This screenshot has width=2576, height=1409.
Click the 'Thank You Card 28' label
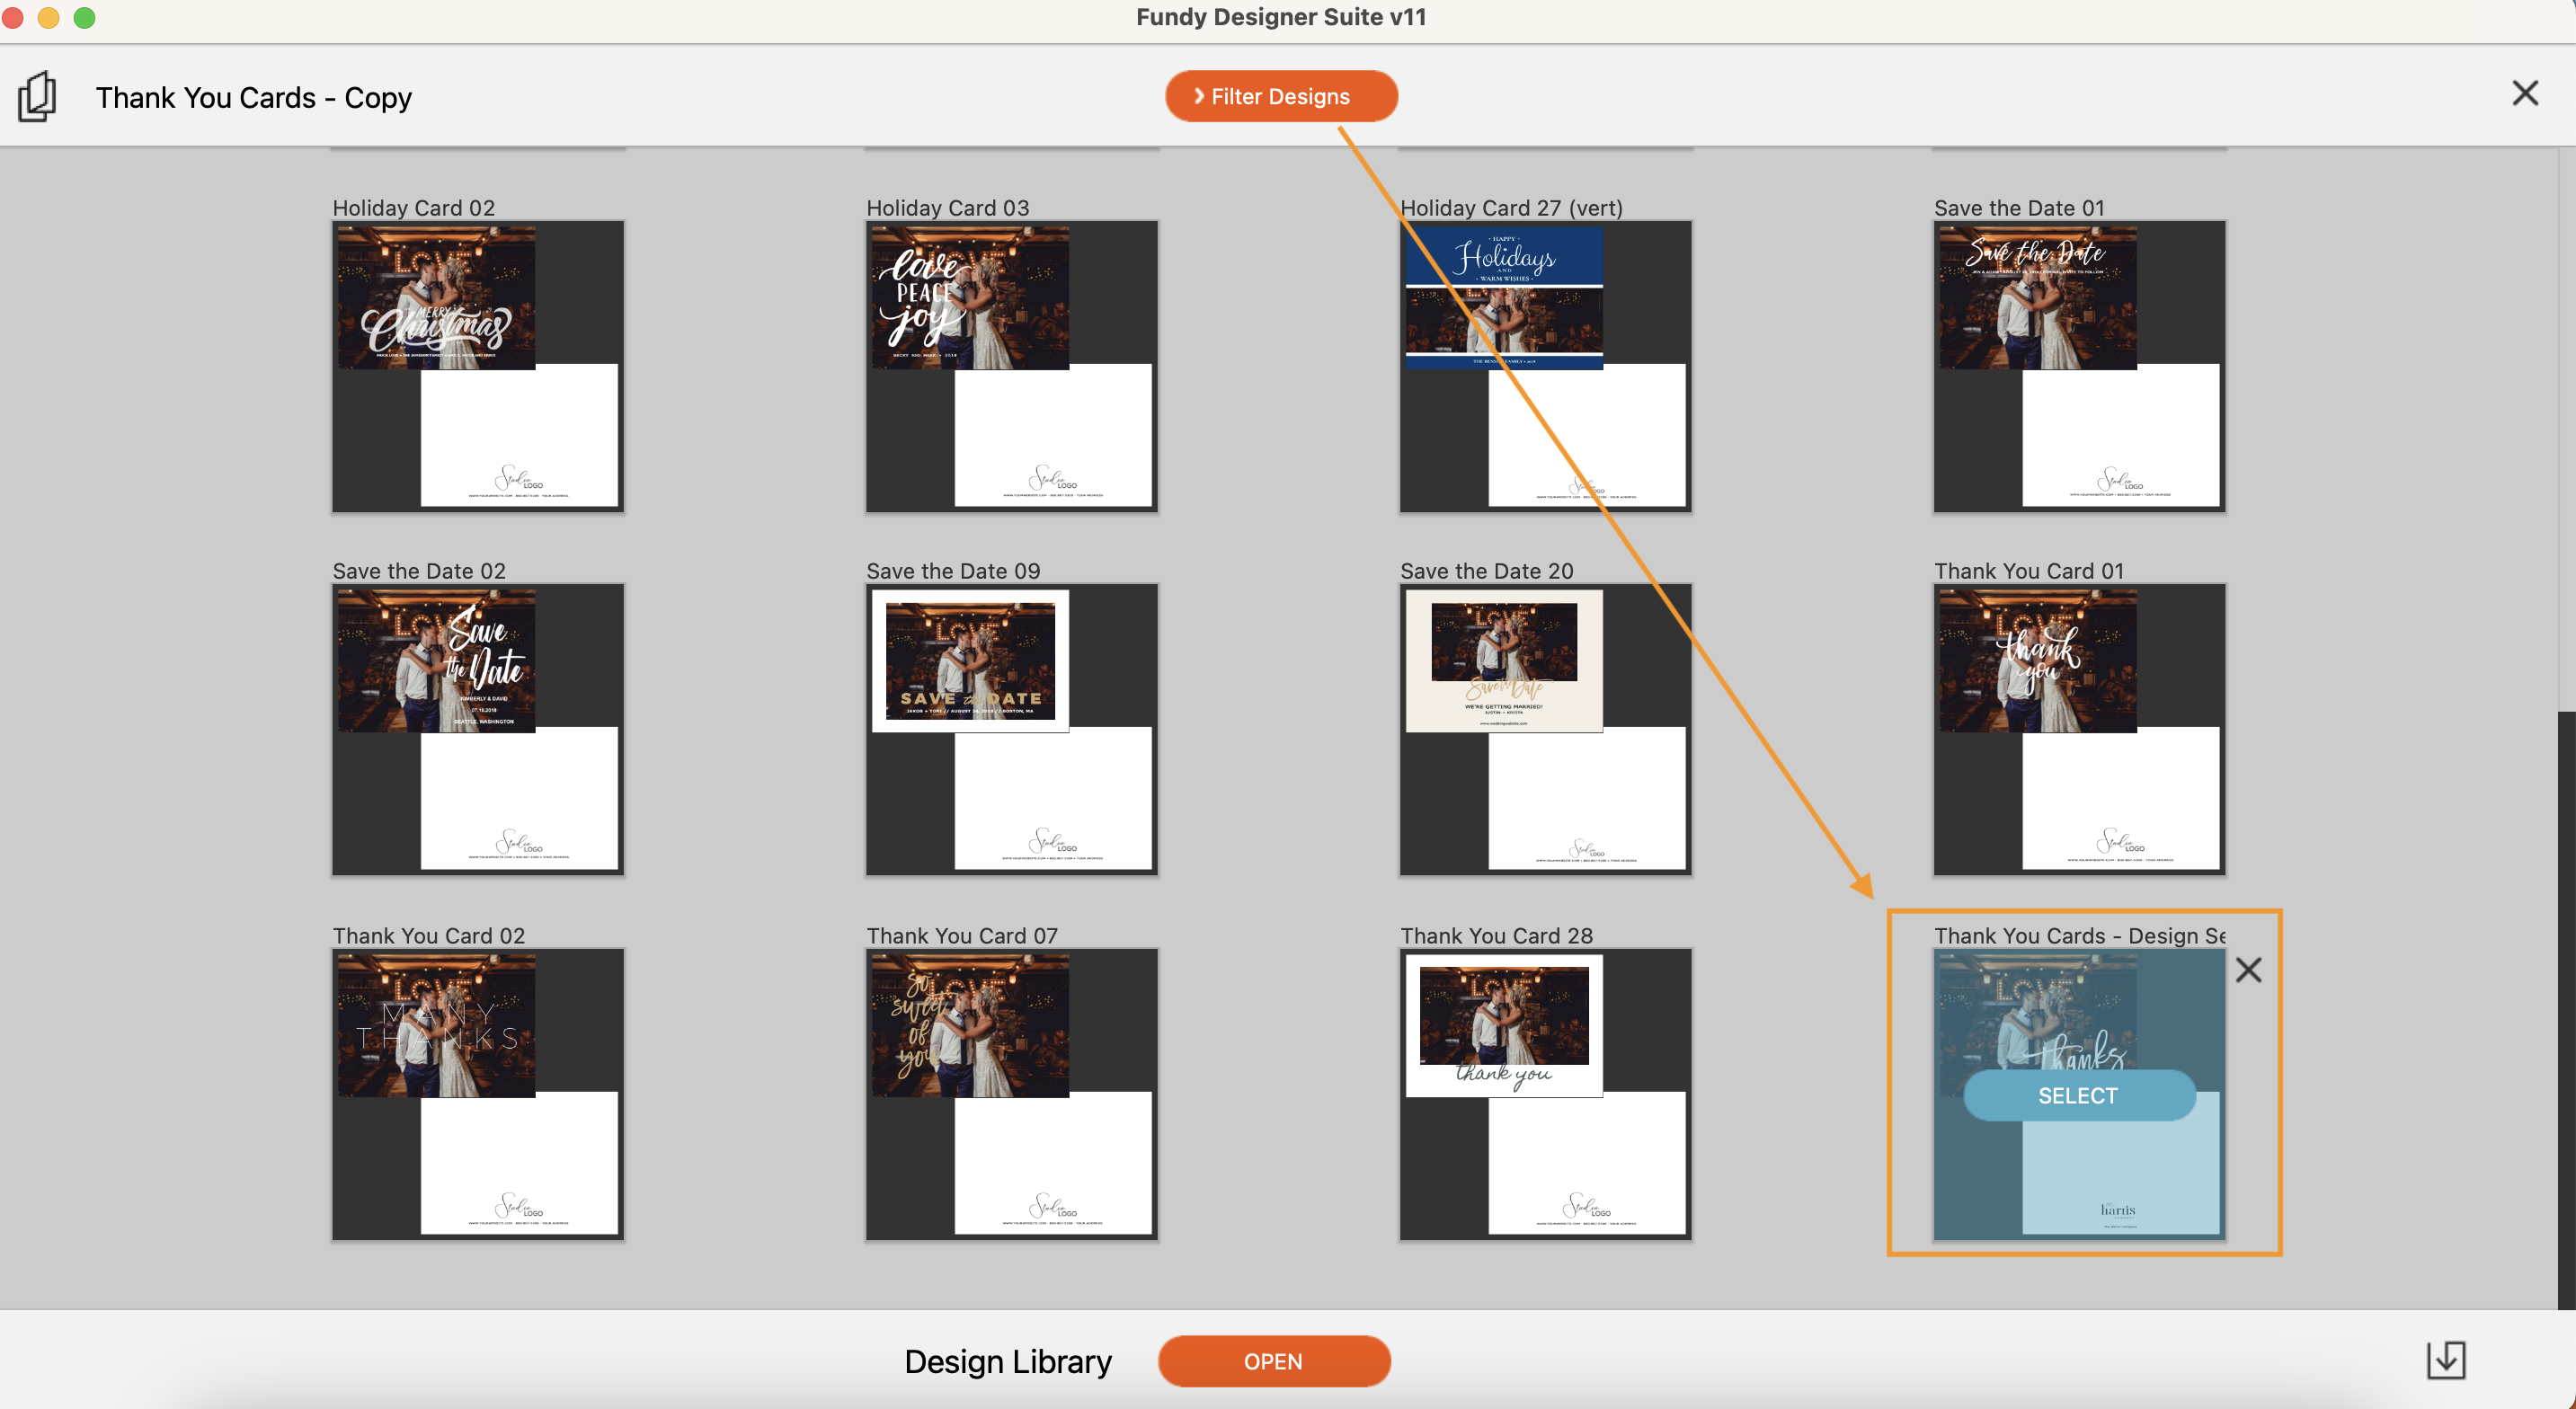click(x=1497, y=936)
